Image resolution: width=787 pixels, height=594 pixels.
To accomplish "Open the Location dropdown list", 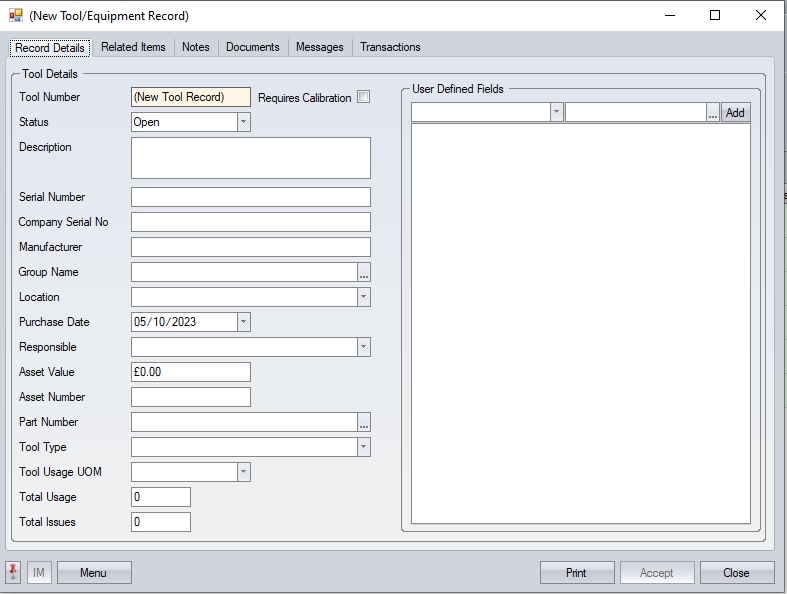I will pos(363,297).
